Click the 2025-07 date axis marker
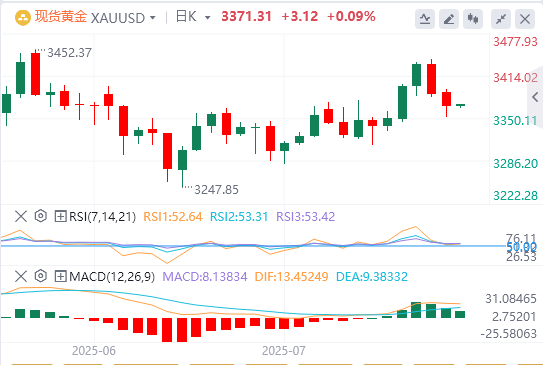Viewport: 543px width, 365px height. [284, 351]
